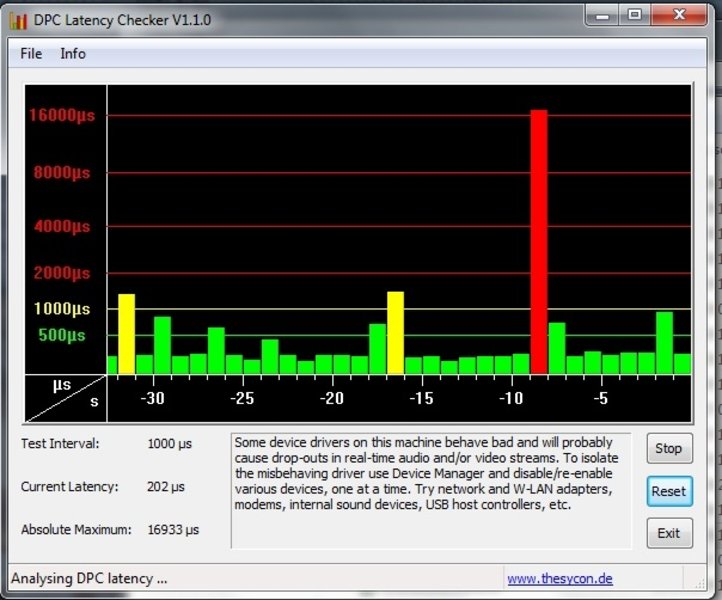Image resolution: width=722 pixels, height=600 pixels.
Task: Click the 16000µs axis label
Action: coord(62,115)
